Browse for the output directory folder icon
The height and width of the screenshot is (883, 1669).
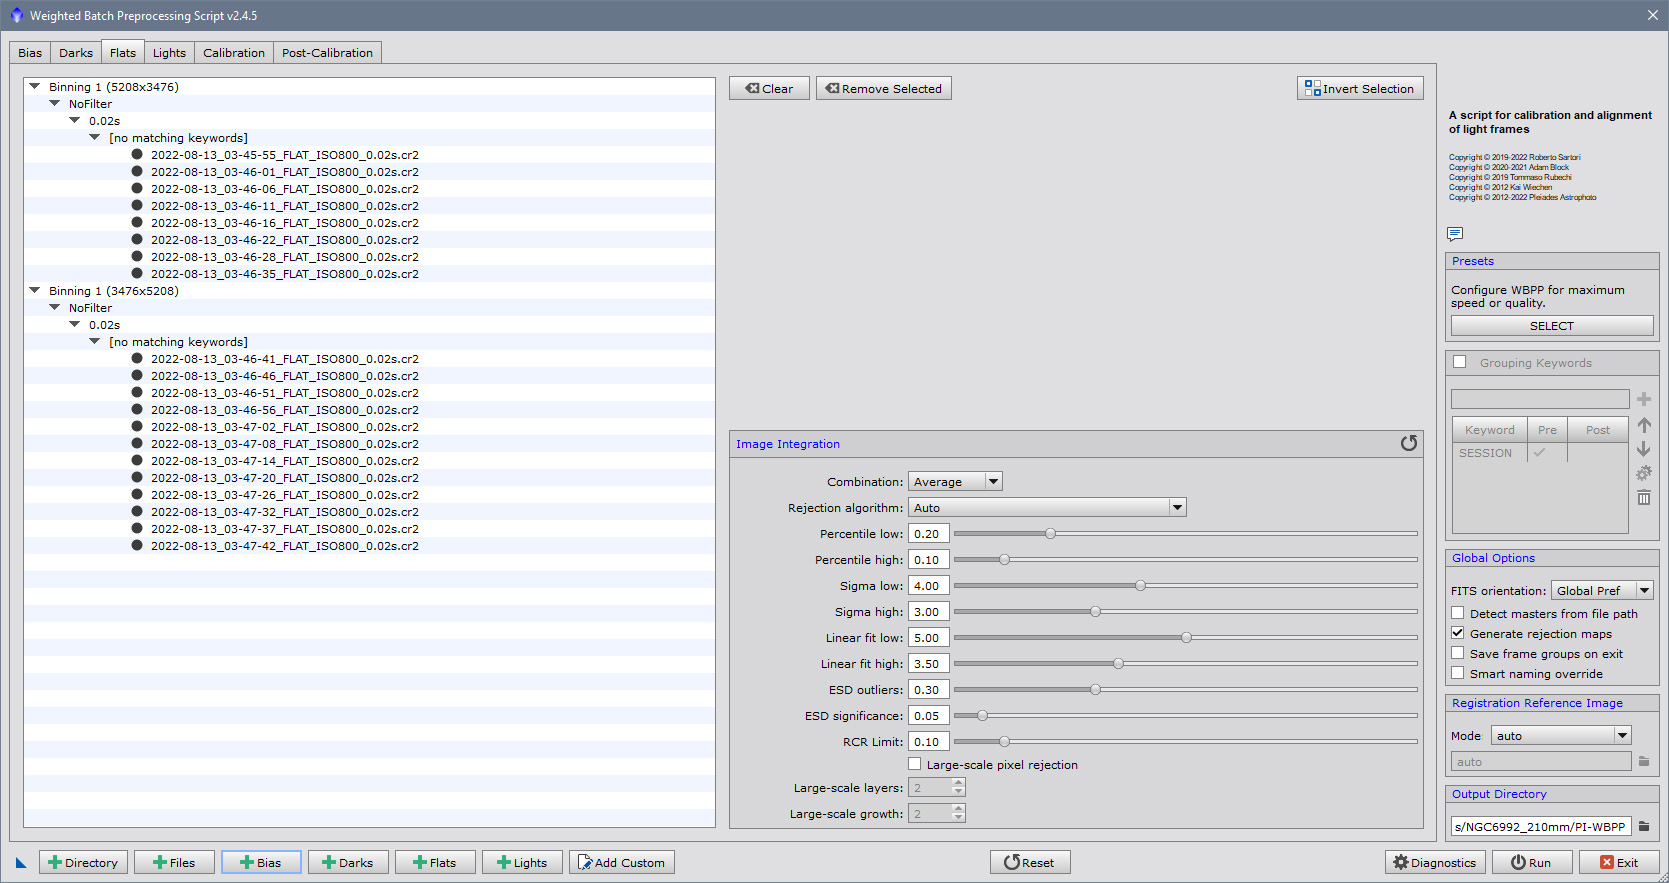coord(1644,826)
